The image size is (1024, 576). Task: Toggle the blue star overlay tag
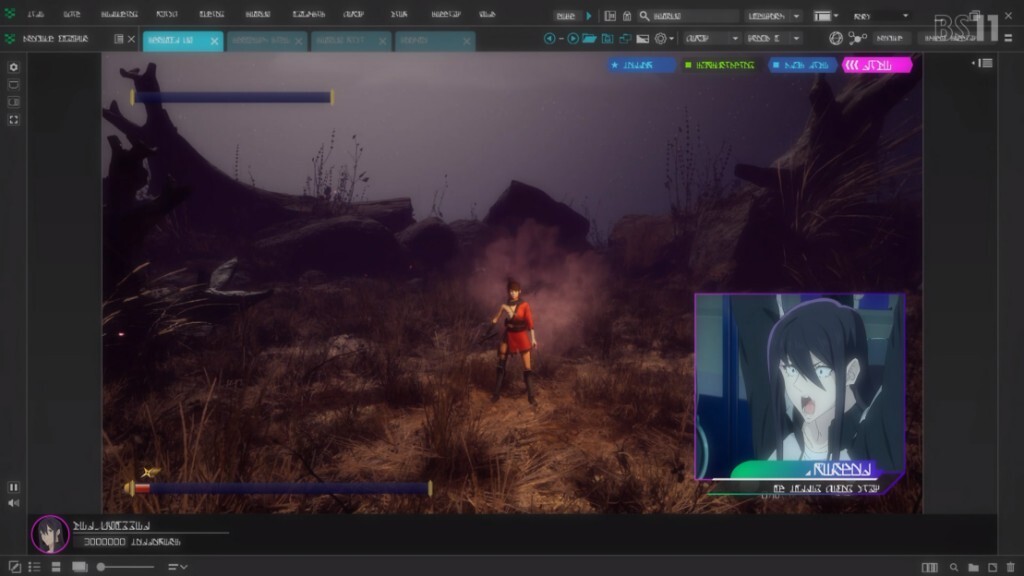(641, 65)
